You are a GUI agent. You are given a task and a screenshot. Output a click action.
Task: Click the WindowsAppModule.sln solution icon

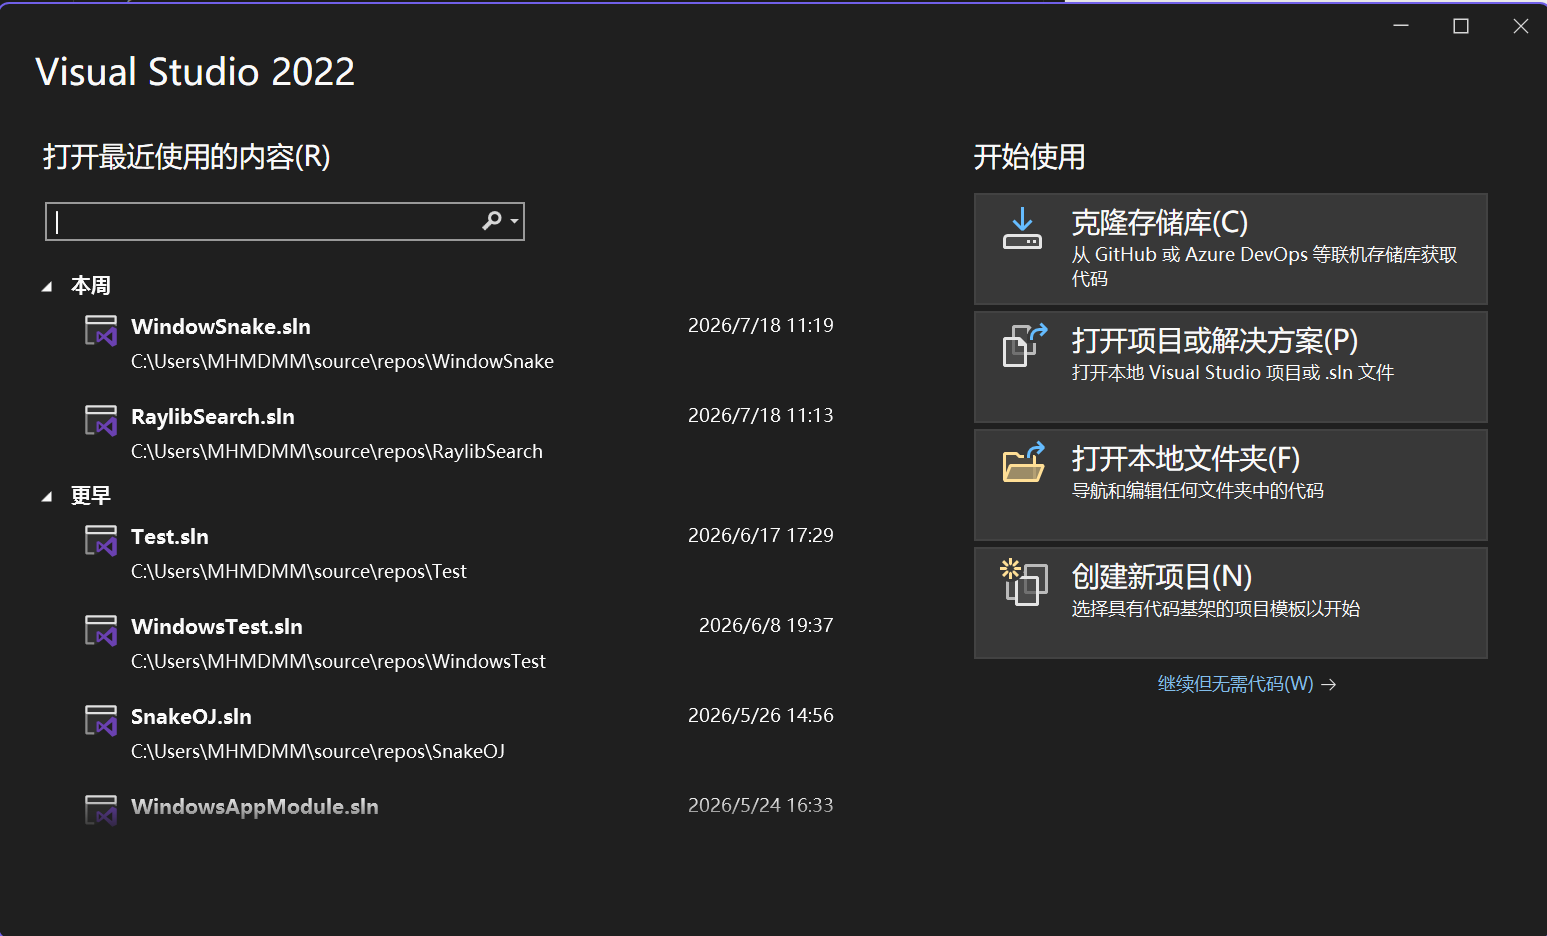coord(101,810)
